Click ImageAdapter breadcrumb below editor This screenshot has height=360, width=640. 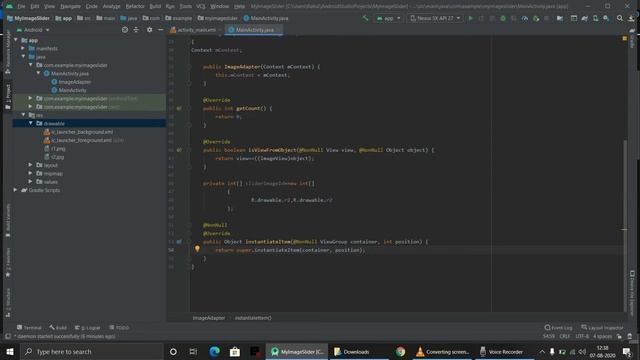coord(209,318)
